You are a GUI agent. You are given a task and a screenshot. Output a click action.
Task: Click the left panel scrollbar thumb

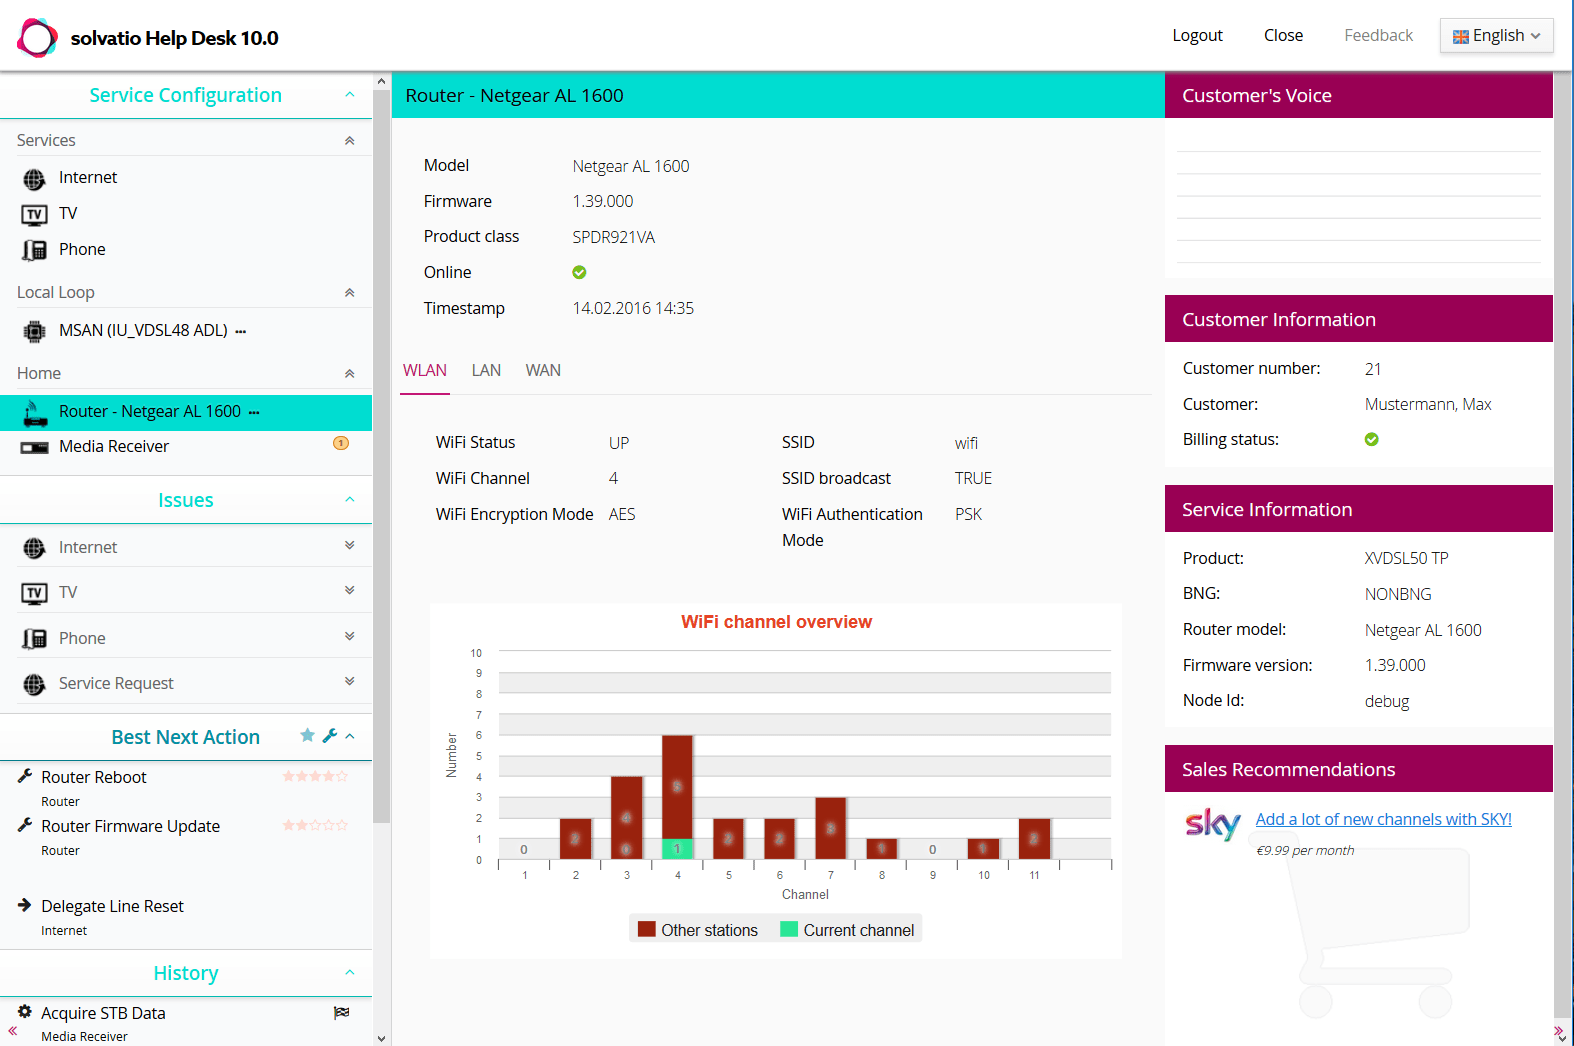[x=381, y=456]
